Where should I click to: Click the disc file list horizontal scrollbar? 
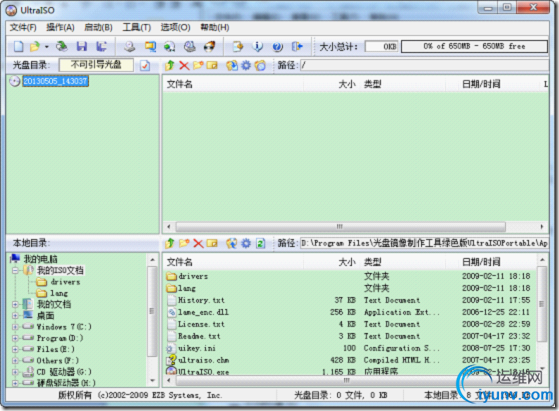click(x=340, y=227)
